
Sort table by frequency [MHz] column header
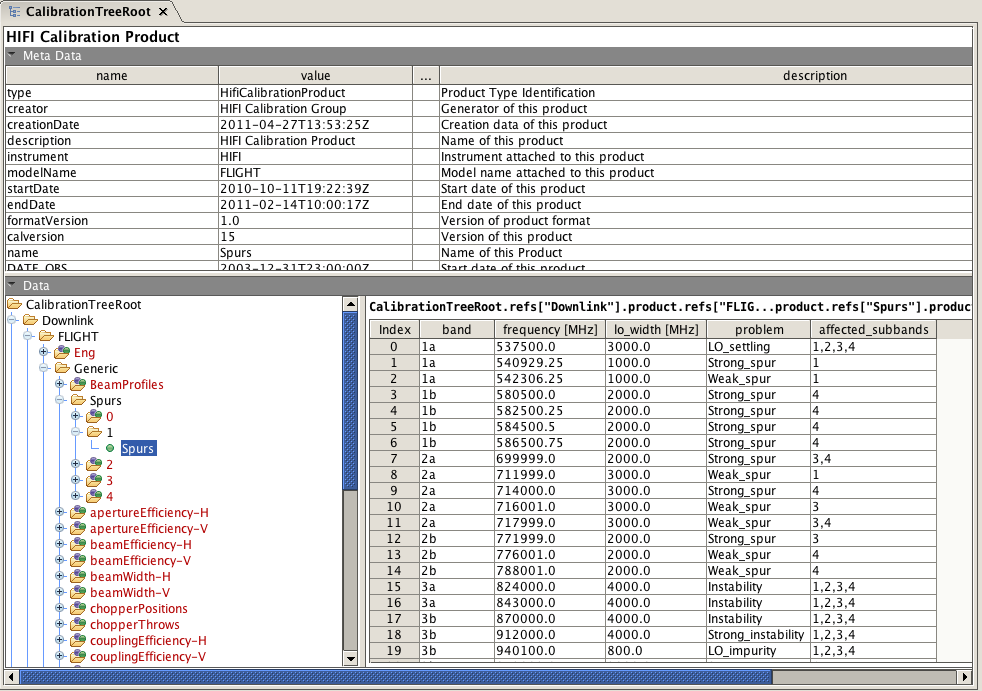coord(550,330)
